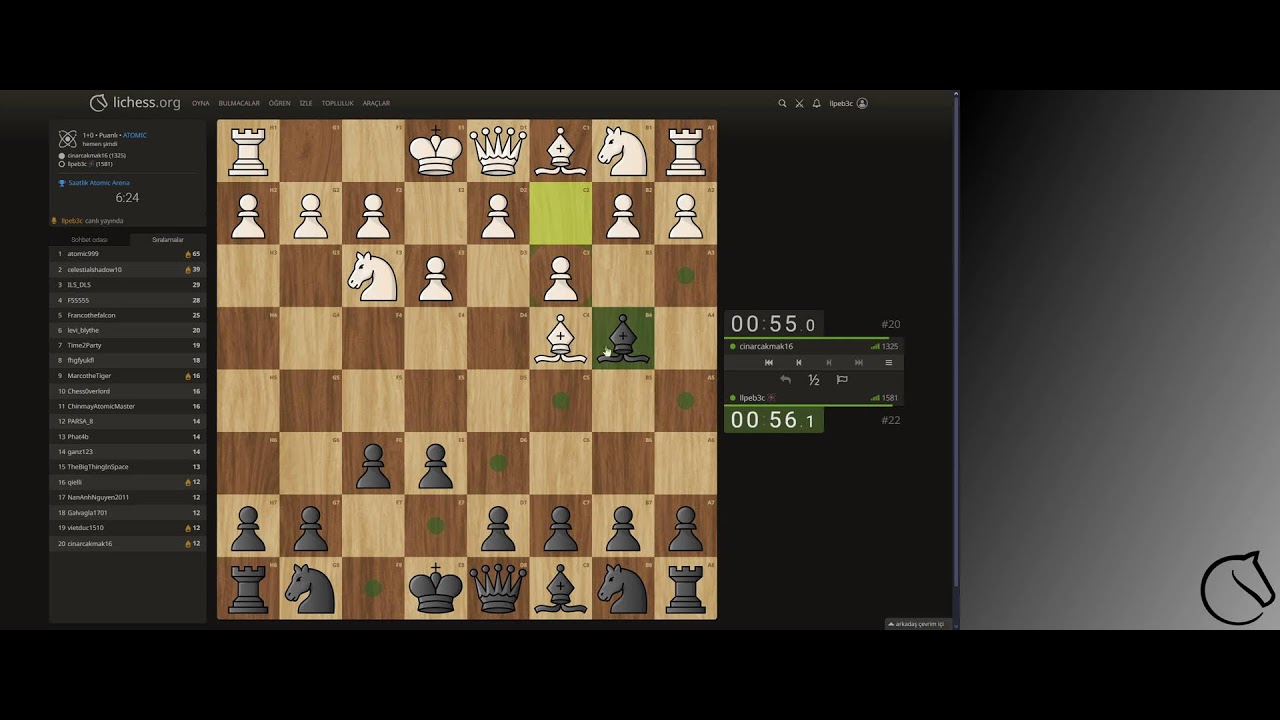The image size is (1280, 720).
Task: Open the arkadaş çevrim içi friends box
Action: pyautogui.click(x=918, y=623)
